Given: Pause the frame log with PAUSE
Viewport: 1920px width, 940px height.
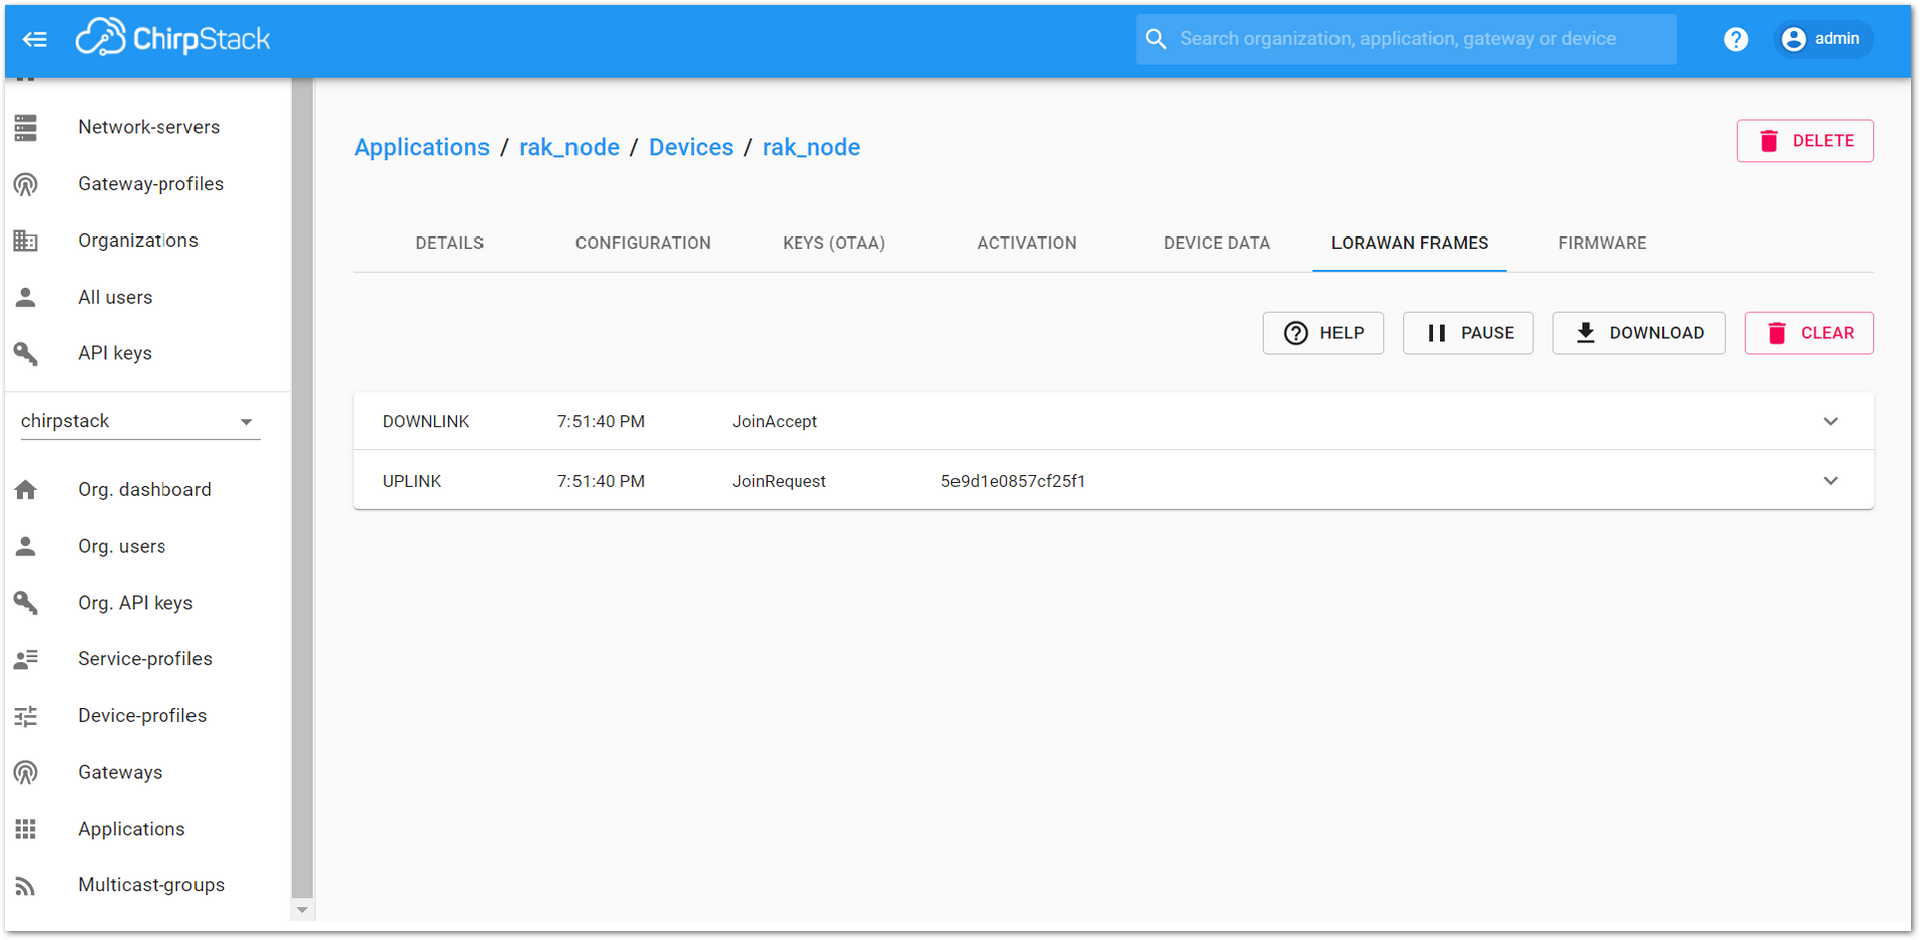Looking at the screenshot, I should pos(1468,333).
